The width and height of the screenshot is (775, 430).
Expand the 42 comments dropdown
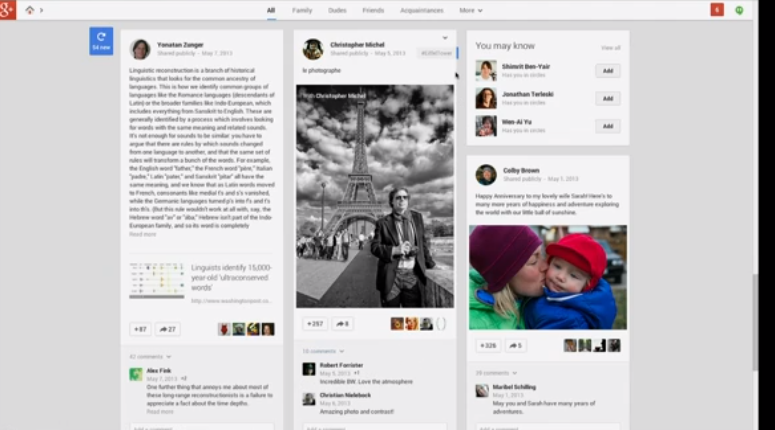pyautogui.click(x=150, y=356)
